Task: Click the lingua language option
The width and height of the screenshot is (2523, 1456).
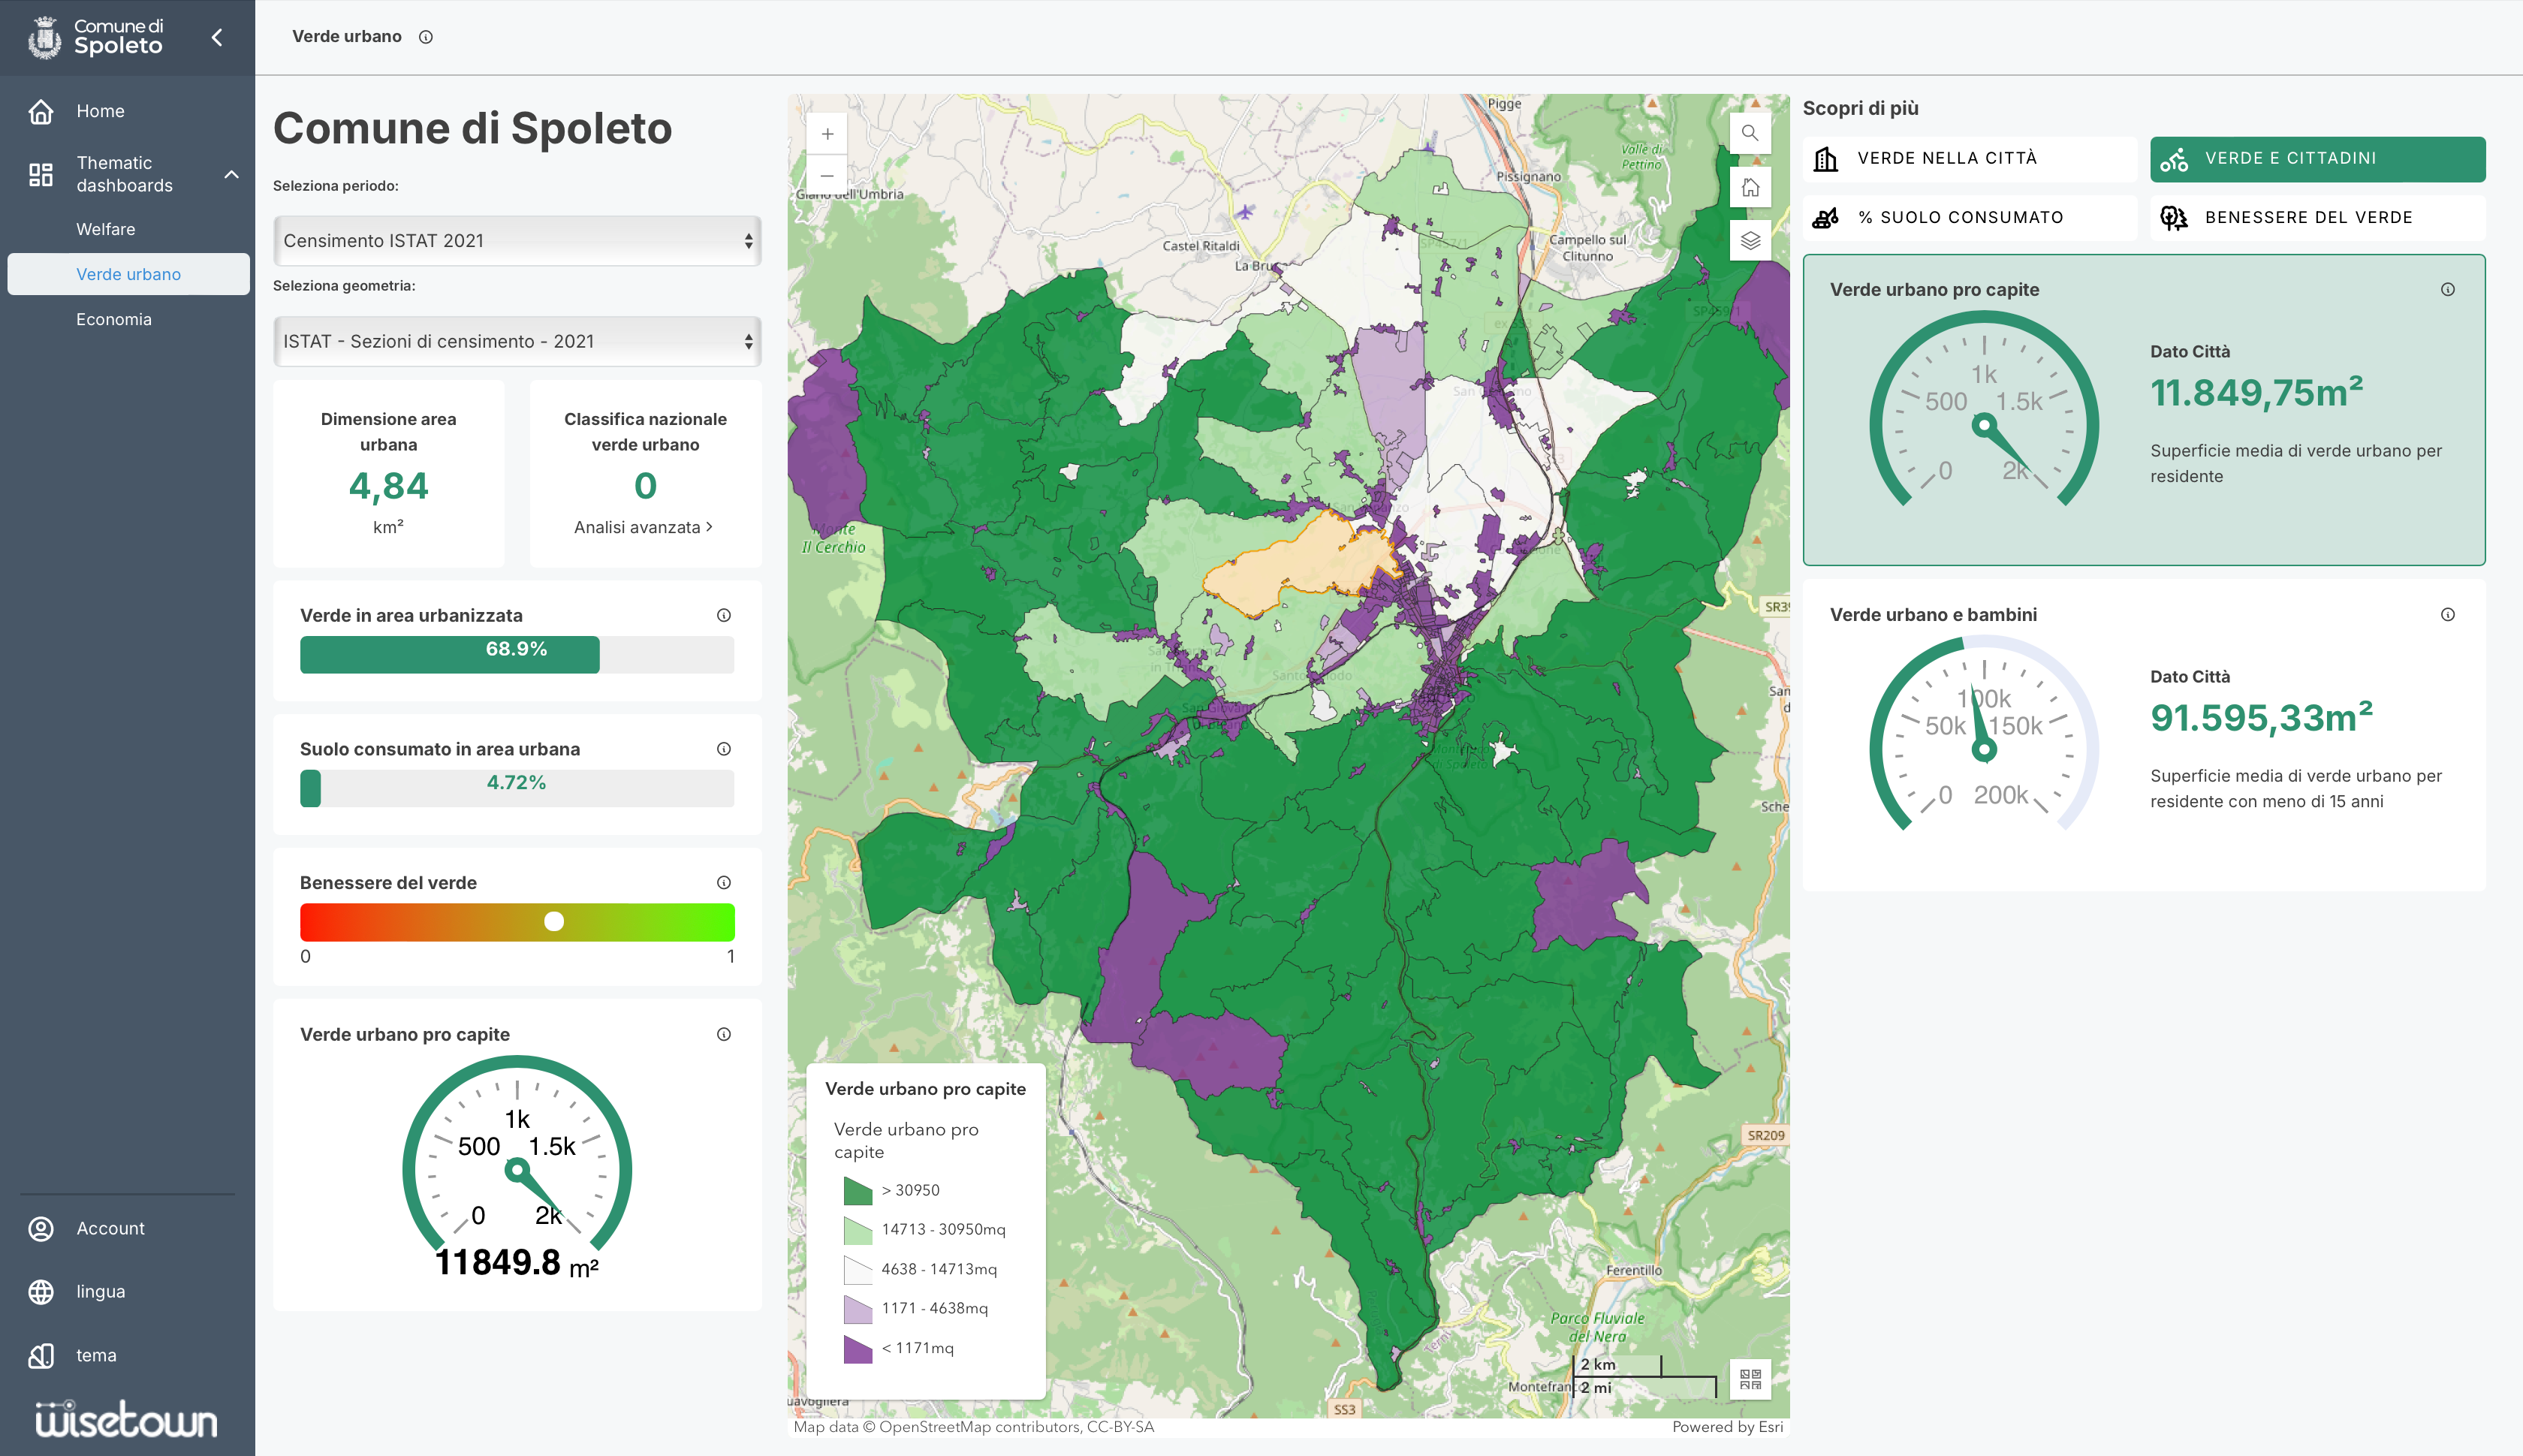Action: click(x=100, y=1291)
